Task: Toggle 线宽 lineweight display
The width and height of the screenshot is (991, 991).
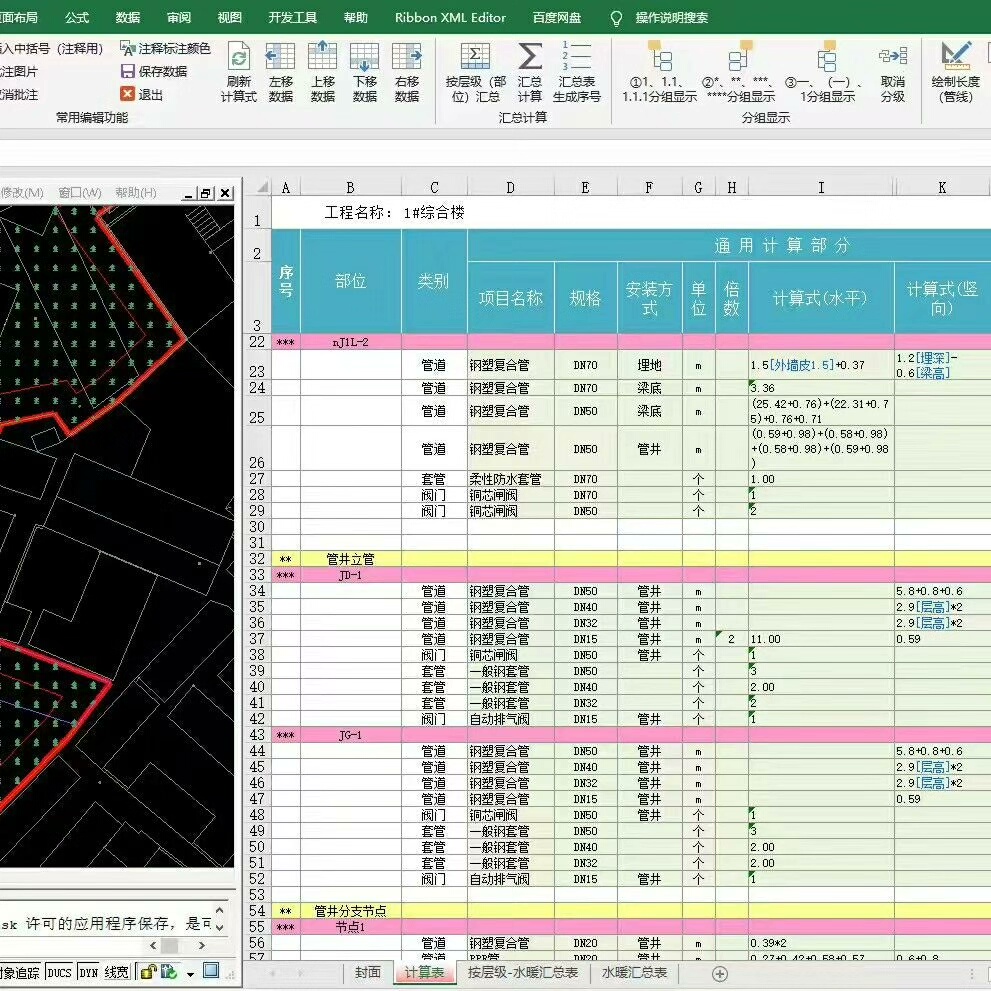Action: tap(117, 971)
